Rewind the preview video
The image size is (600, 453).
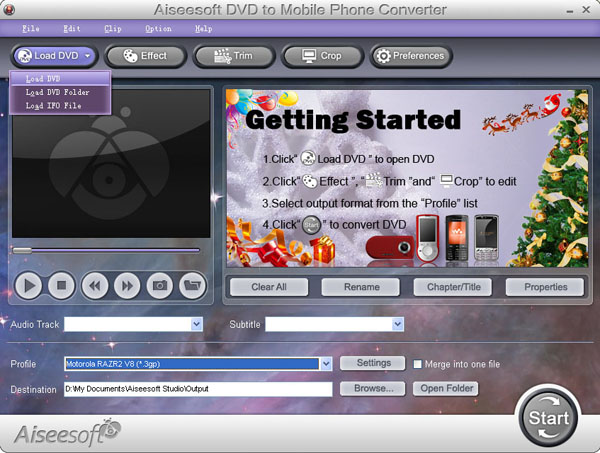click(x=95, y=285)
